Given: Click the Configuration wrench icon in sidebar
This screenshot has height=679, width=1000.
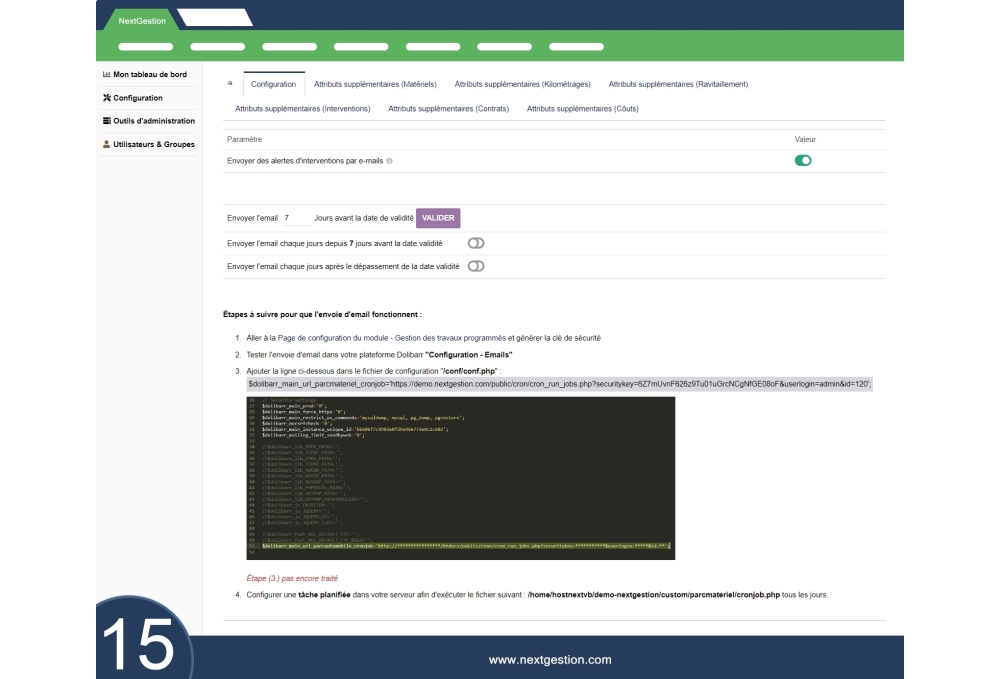Looking at the screenshot, I should [x=107, y=98].
